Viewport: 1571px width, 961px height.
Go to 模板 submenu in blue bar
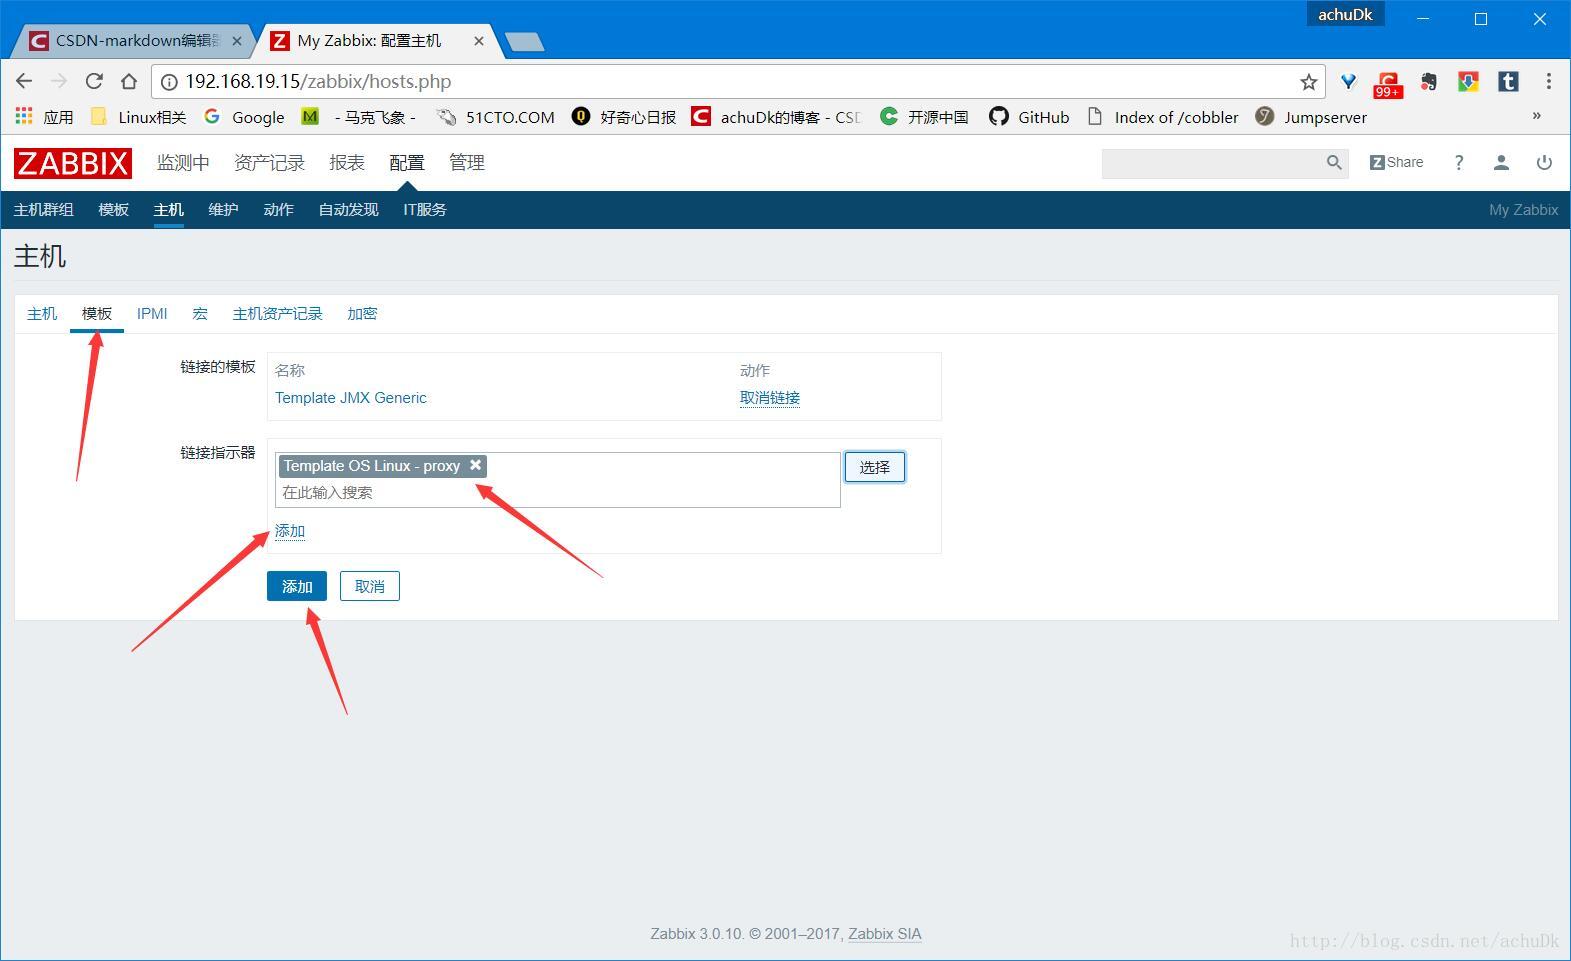click(x=114, y=210)
